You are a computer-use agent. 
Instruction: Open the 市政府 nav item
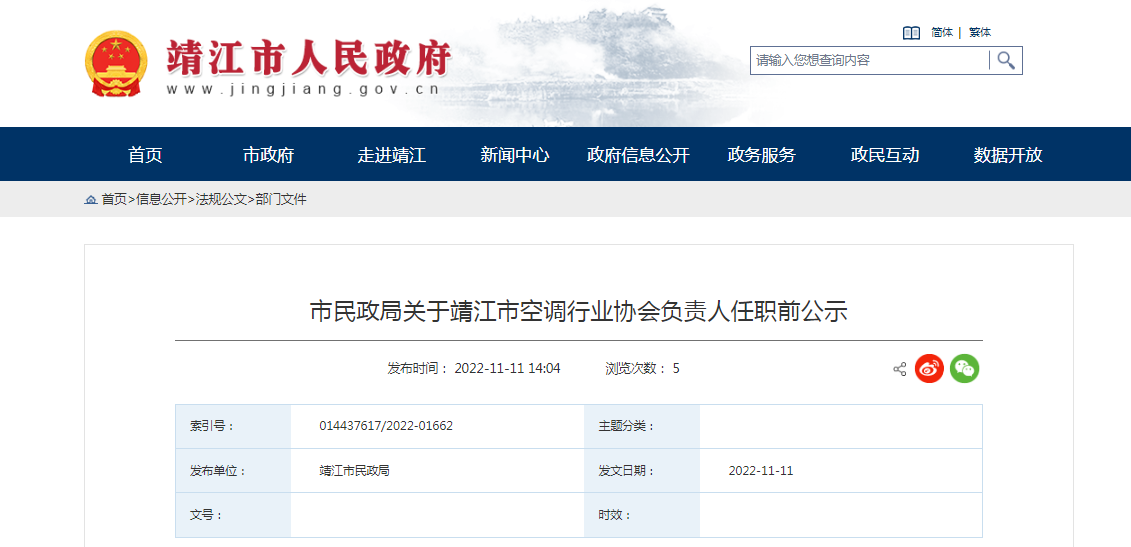pos(268,154)
